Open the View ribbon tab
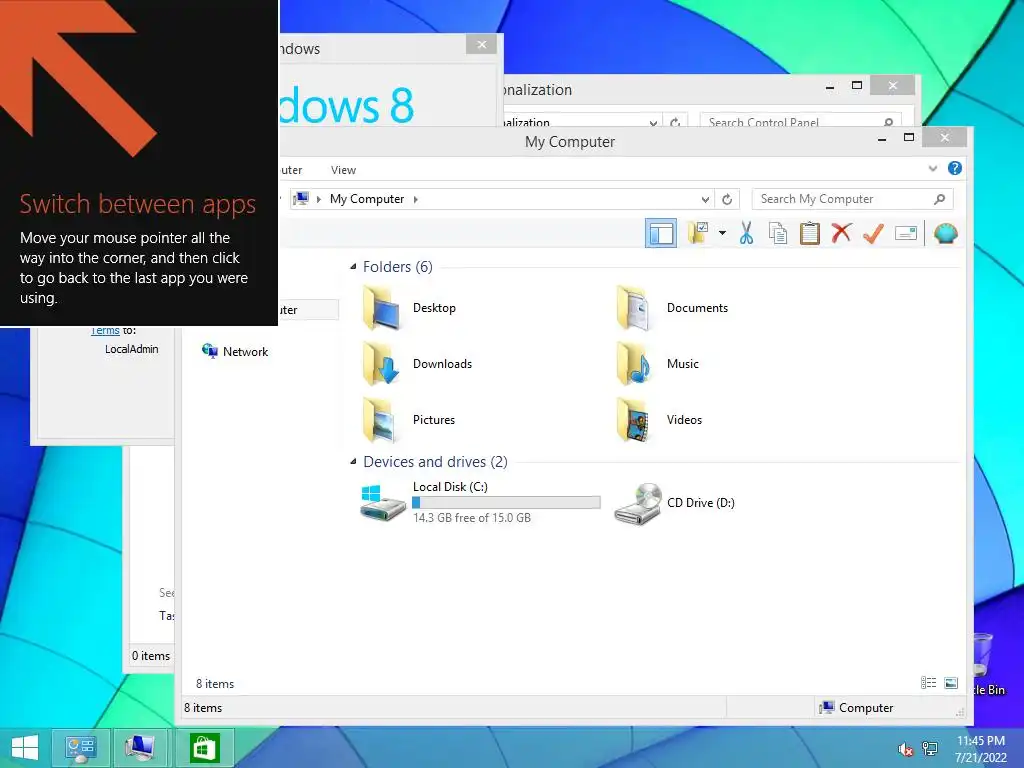This screenshot has width=1024, height=768. click(343, 170)
